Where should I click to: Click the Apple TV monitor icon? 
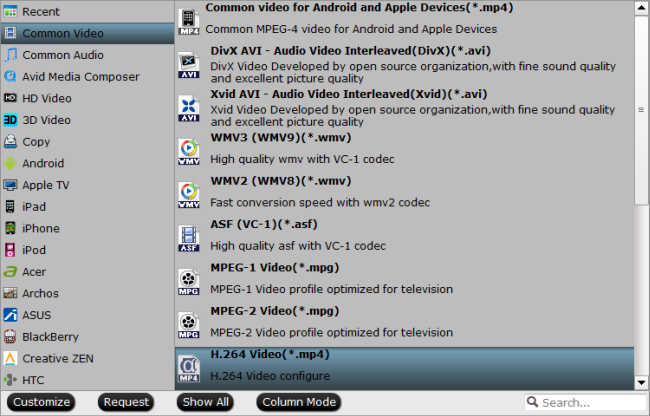(x=10, y=185)
